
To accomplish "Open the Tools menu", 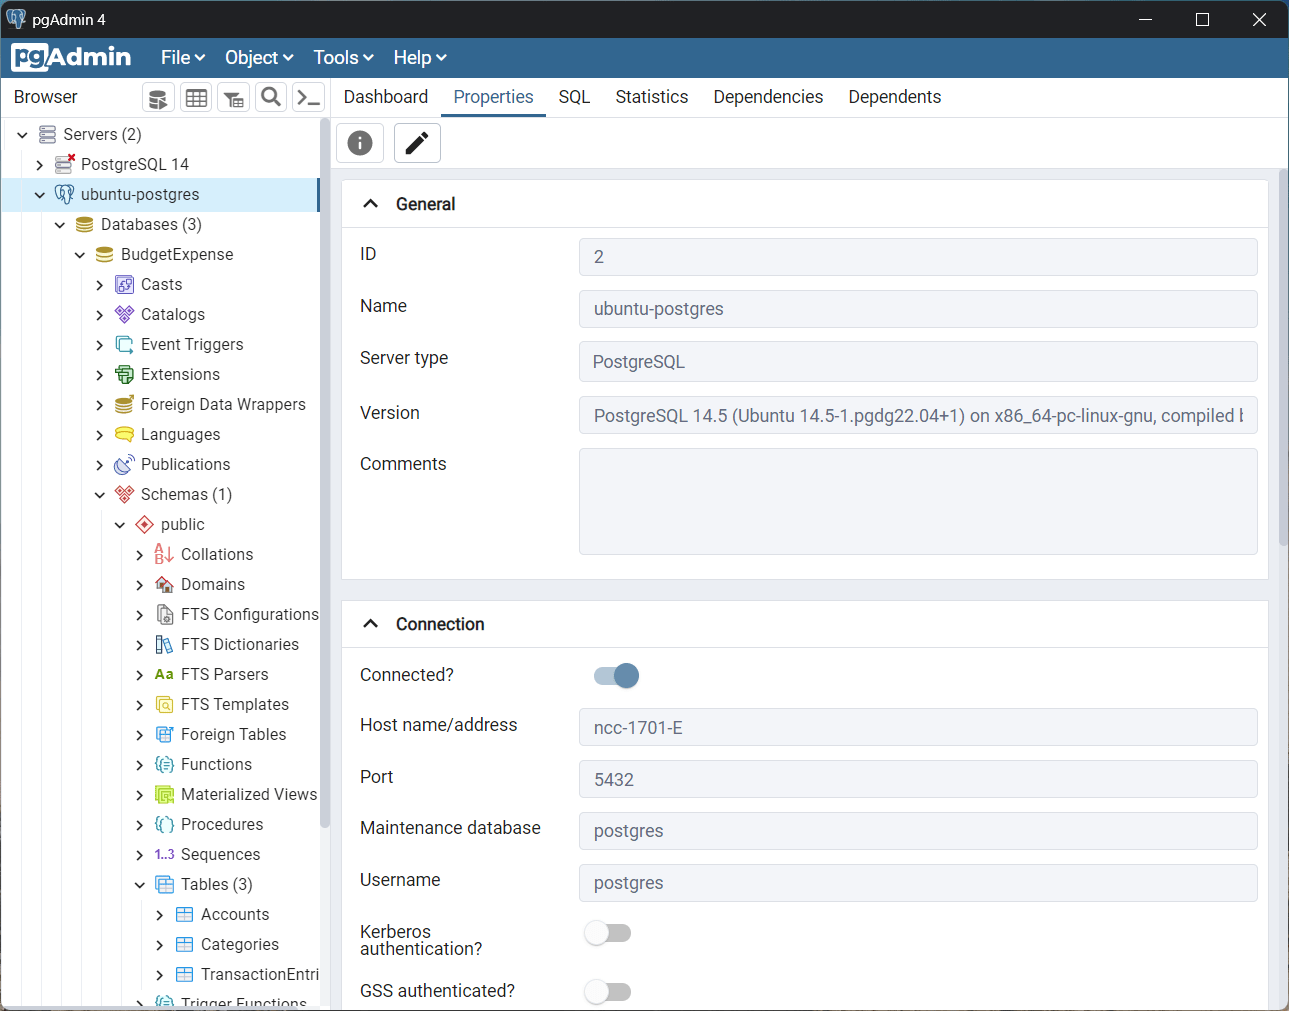I will 342,57.
